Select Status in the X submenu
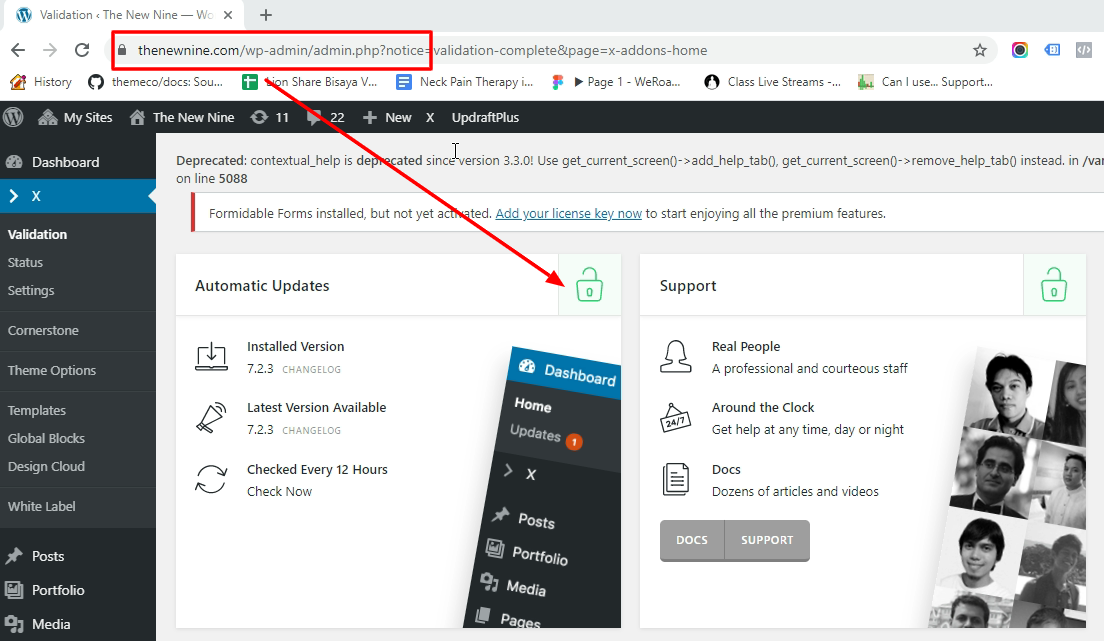The image size is (1104, 641). (x=25, y=262)
